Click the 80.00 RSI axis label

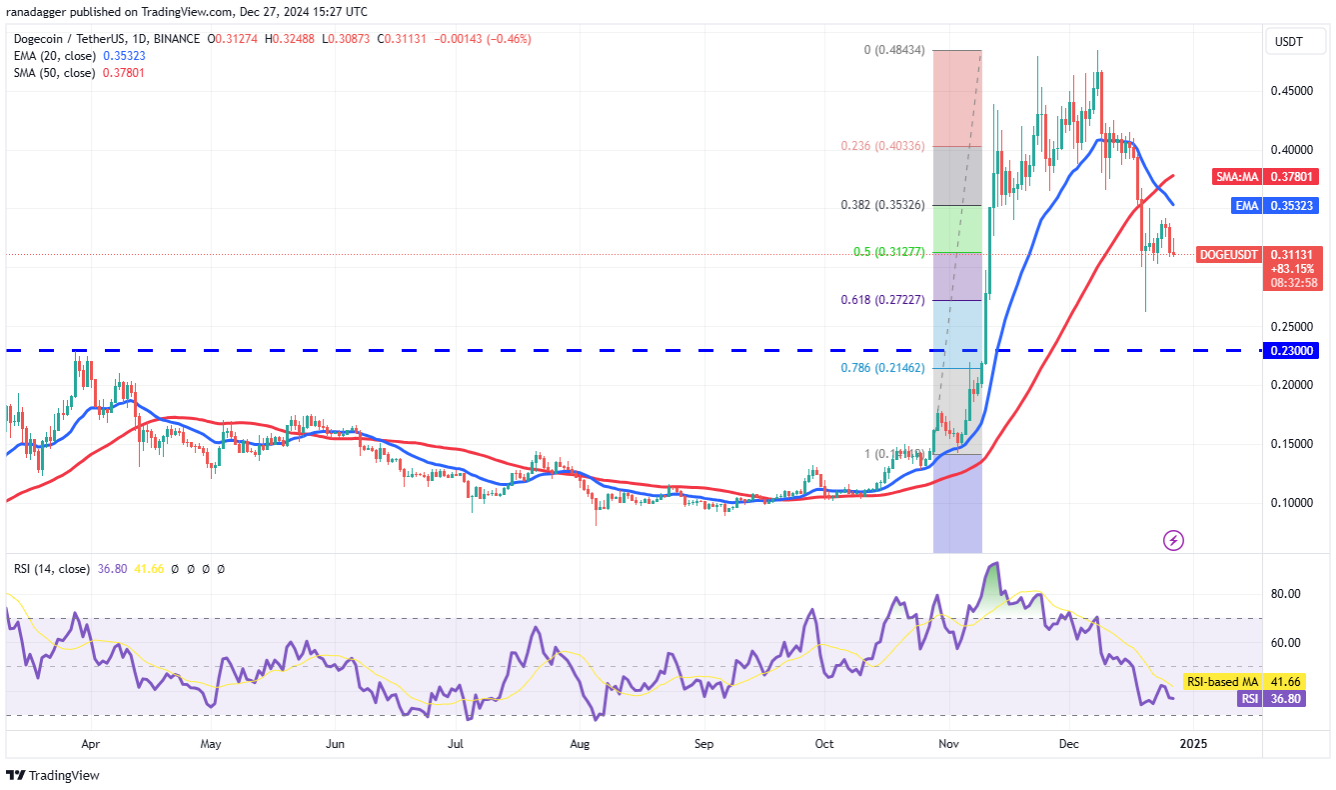tap(1285, 594)
